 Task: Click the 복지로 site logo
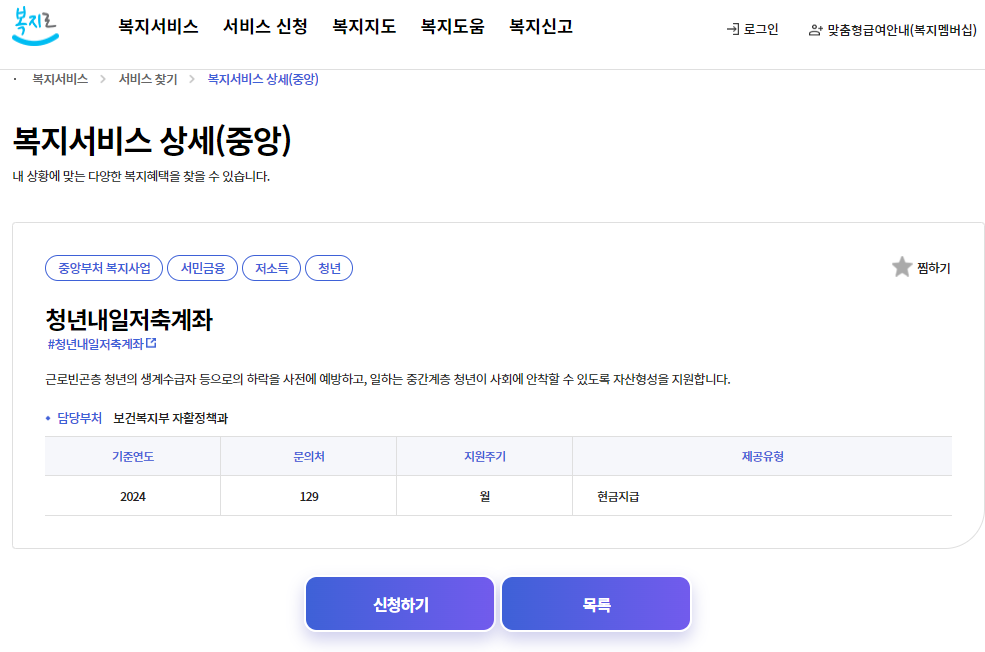(32, 27)
